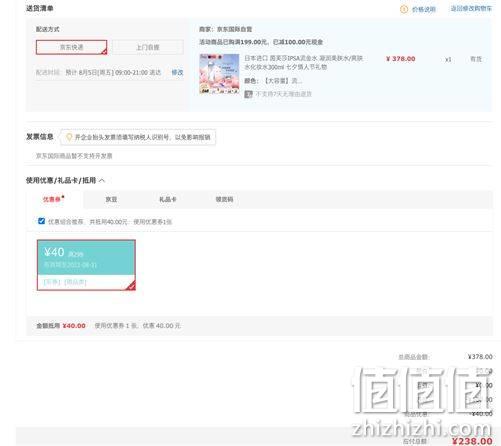Open the 礼品卡 tab
Screen dimensions: 501x446
(x=167, y=199)
